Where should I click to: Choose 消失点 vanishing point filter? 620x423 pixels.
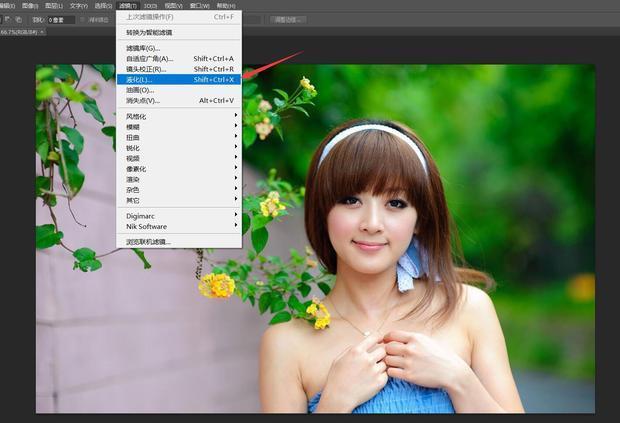point(145,100)
